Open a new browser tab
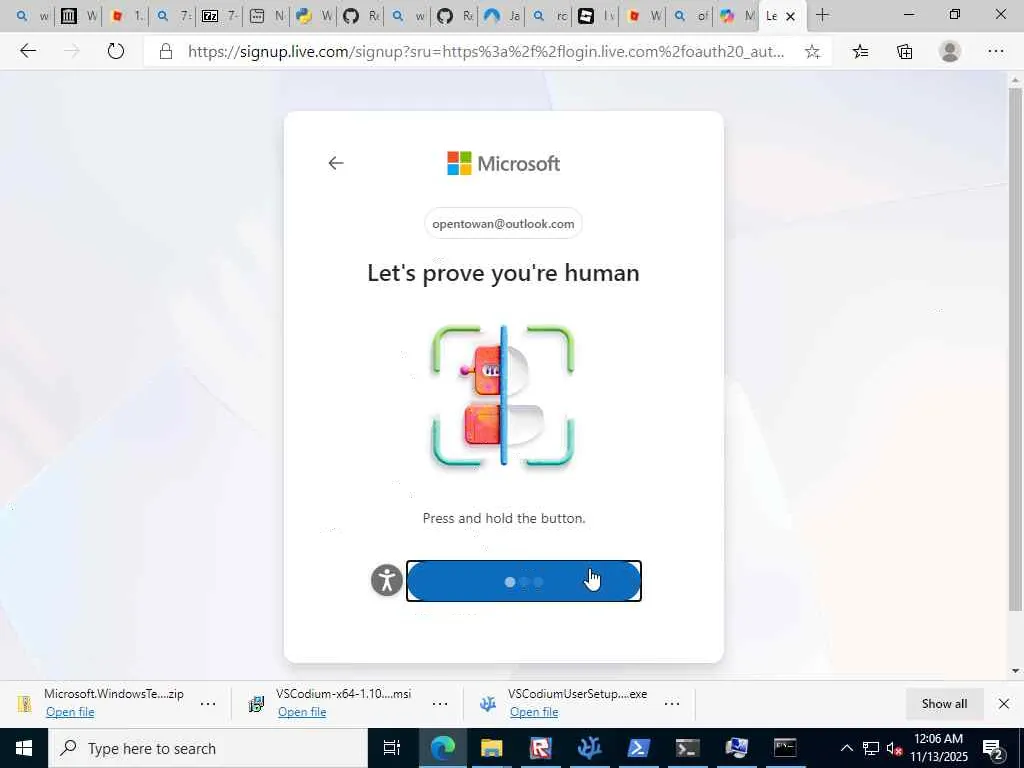The height and width of the screenshot is (768, 1024). click(823, 15)
